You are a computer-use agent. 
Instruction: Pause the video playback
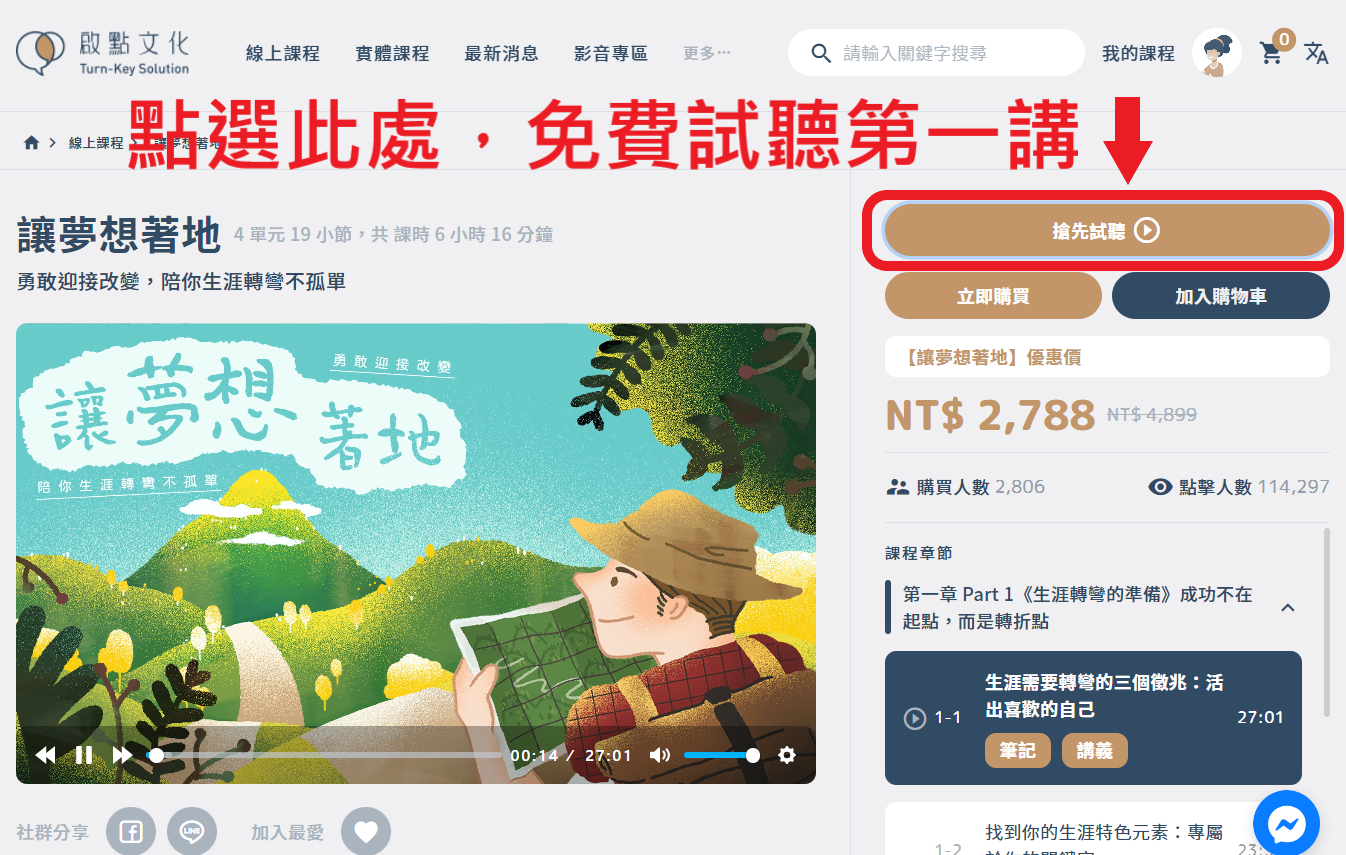[84, 755]
